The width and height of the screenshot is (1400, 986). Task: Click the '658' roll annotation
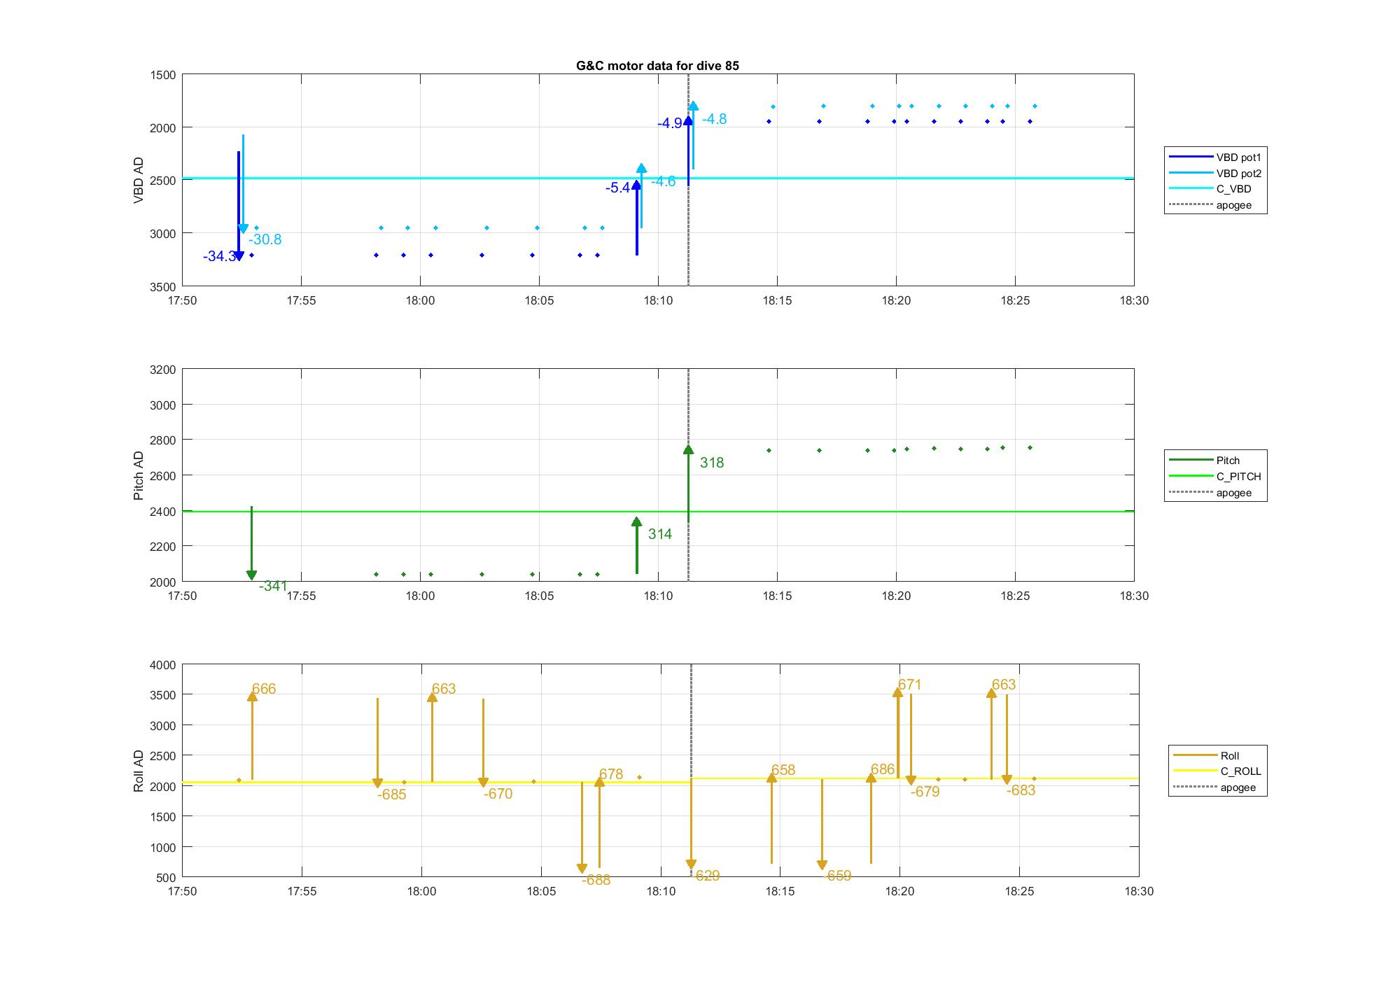tap(783, 770)
